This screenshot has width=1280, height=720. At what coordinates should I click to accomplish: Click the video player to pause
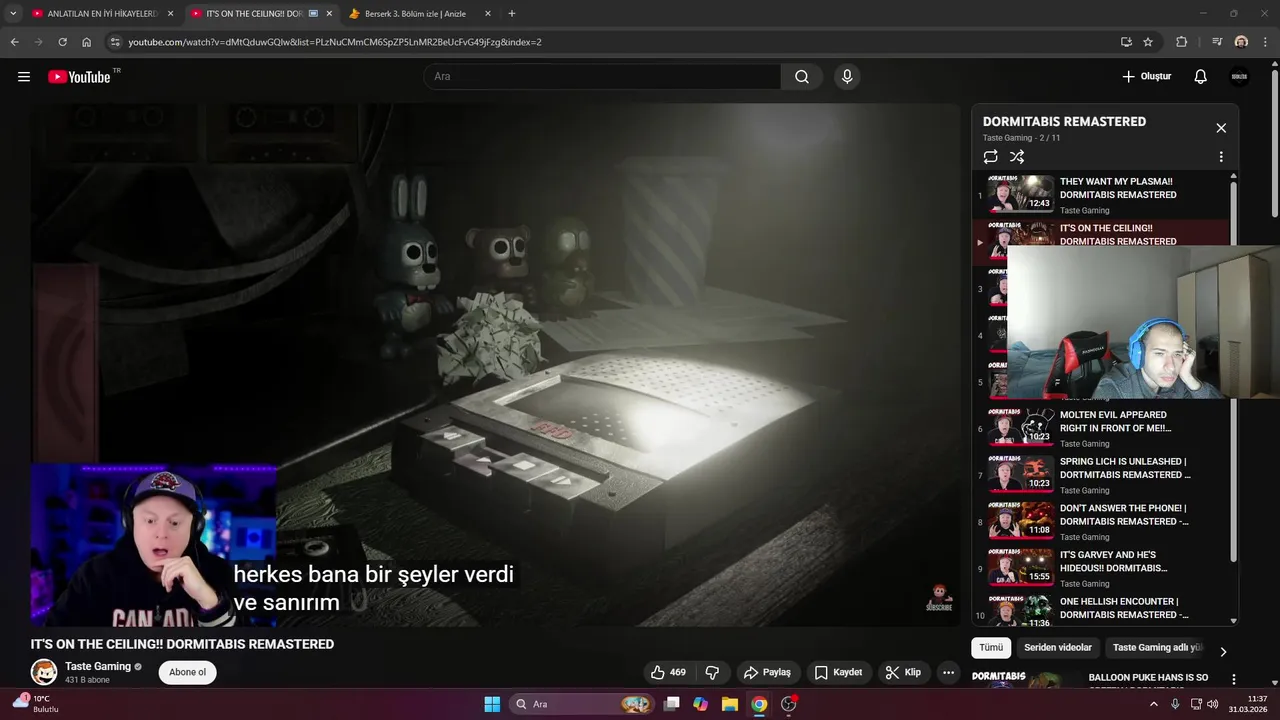(x=495, y=365)
